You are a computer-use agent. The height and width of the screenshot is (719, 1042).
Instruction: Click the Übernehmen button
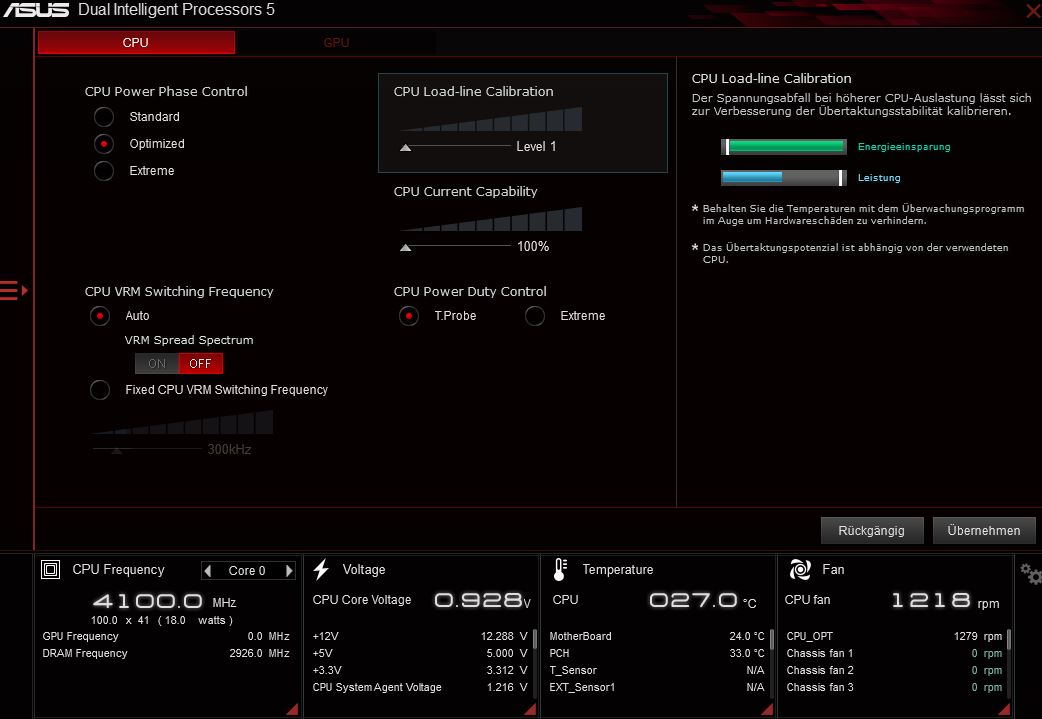tap(984, 530)
